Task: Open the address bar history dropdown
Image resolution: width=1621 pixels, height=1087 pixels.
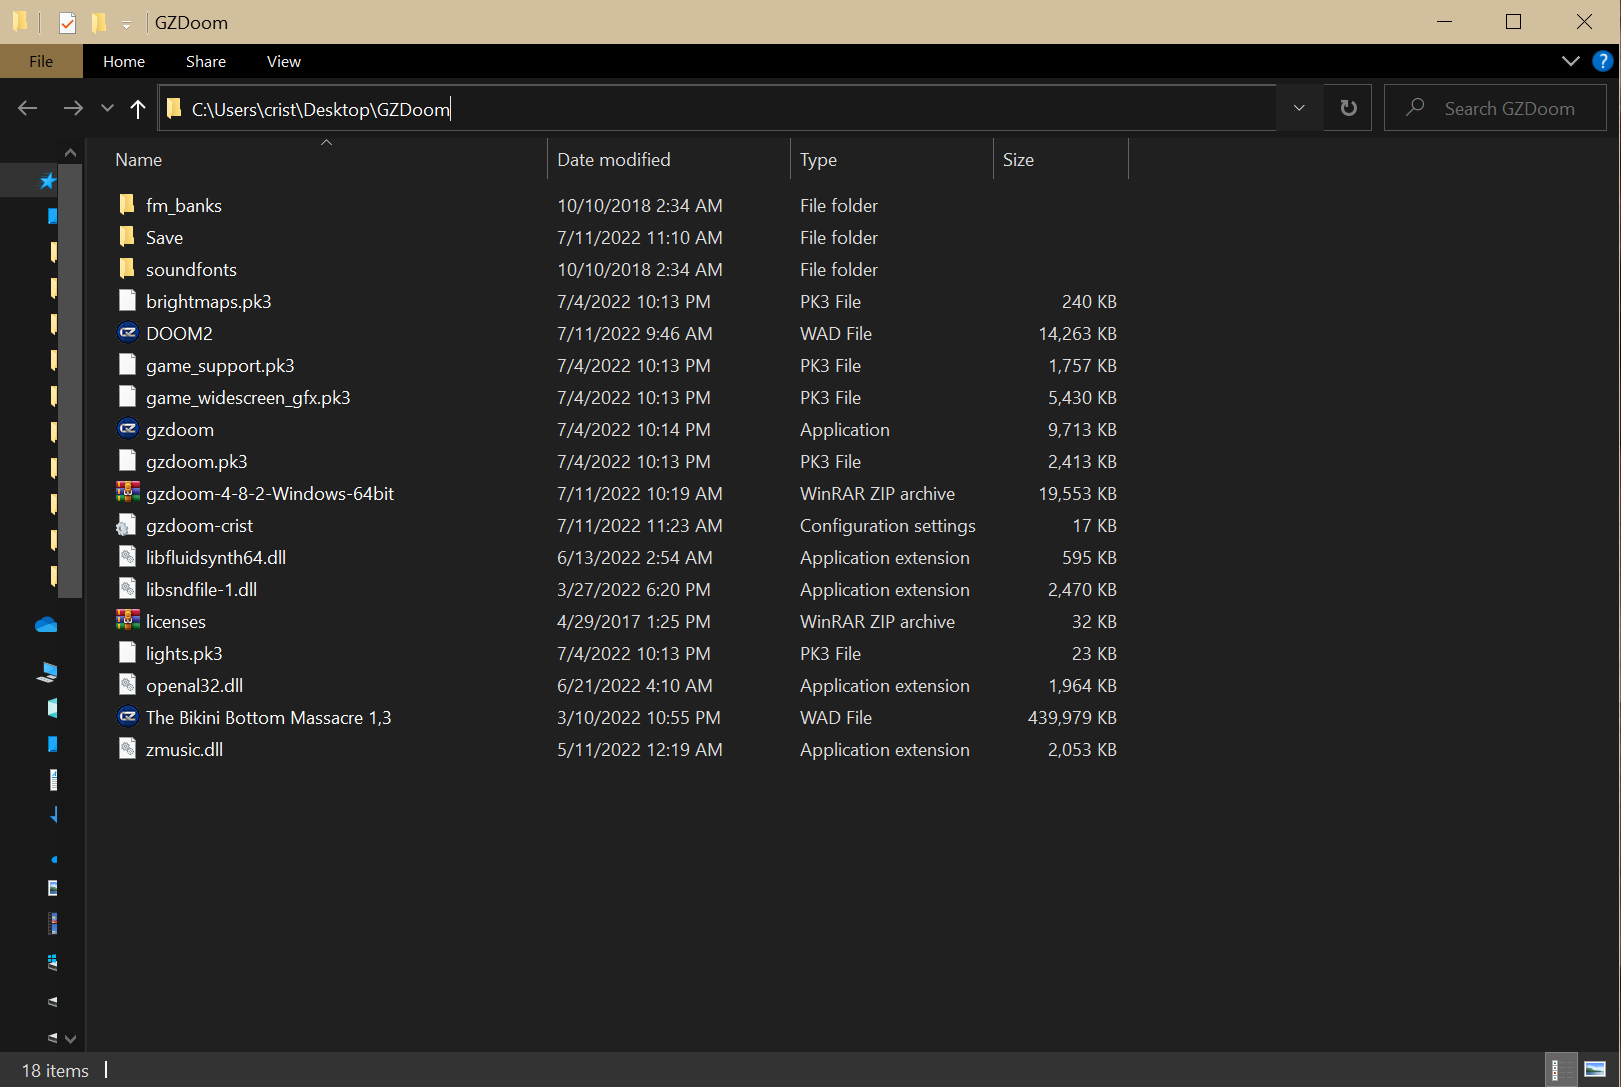Action: pos(1298,108)
